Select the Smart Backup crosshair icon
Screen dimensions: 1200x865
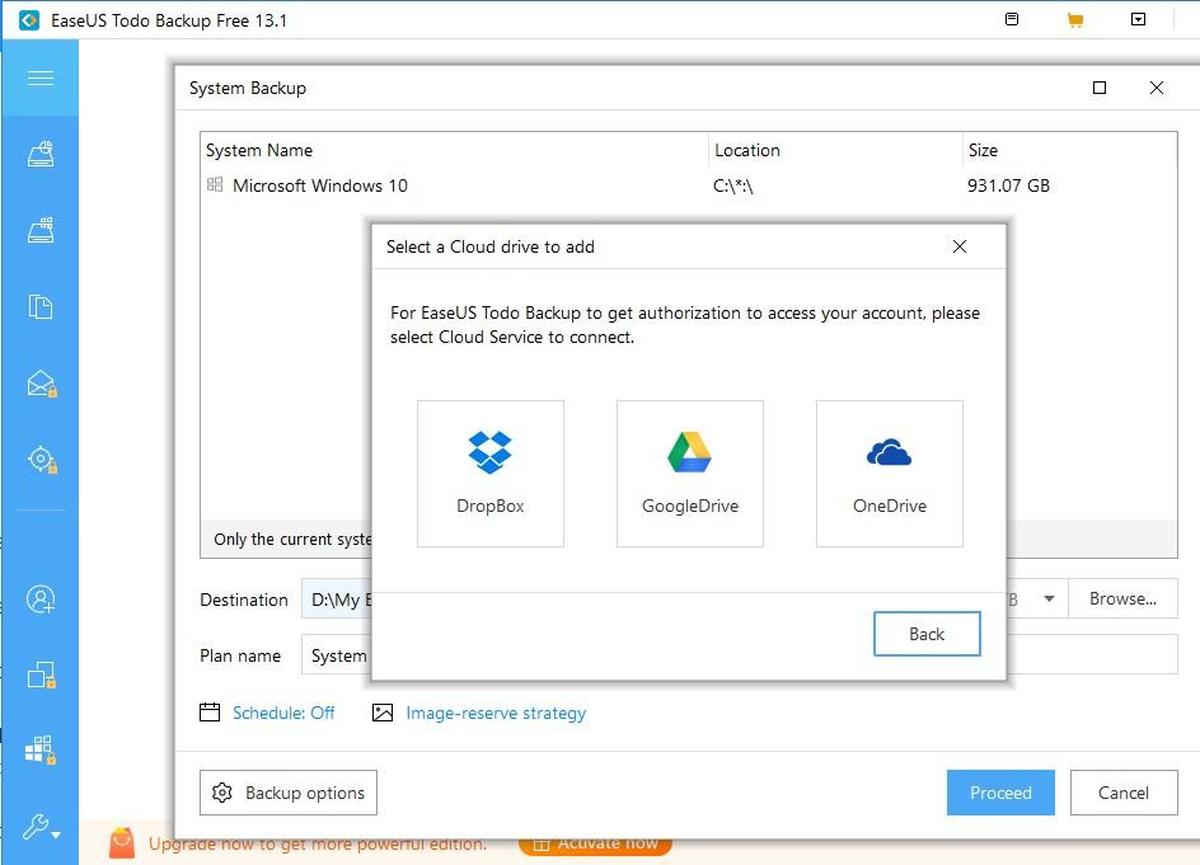point(40,459)
